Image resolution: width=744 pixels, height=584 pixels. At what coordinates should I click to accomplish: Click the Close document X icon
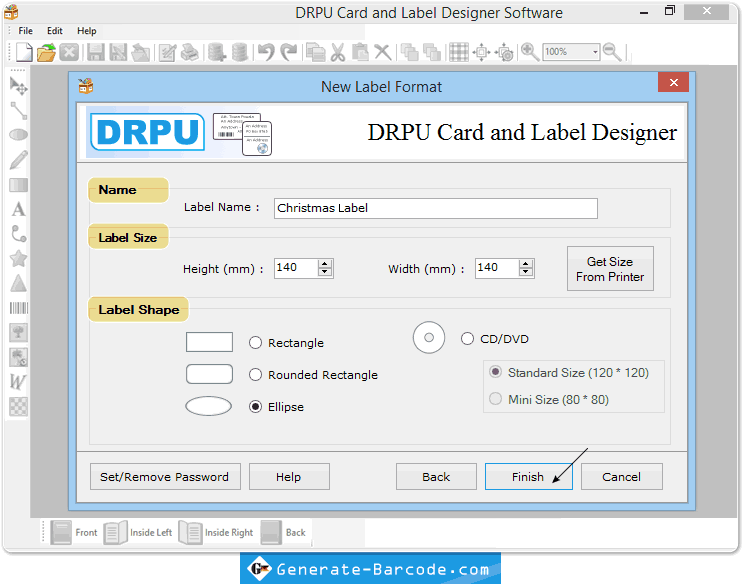click(69, 52)
